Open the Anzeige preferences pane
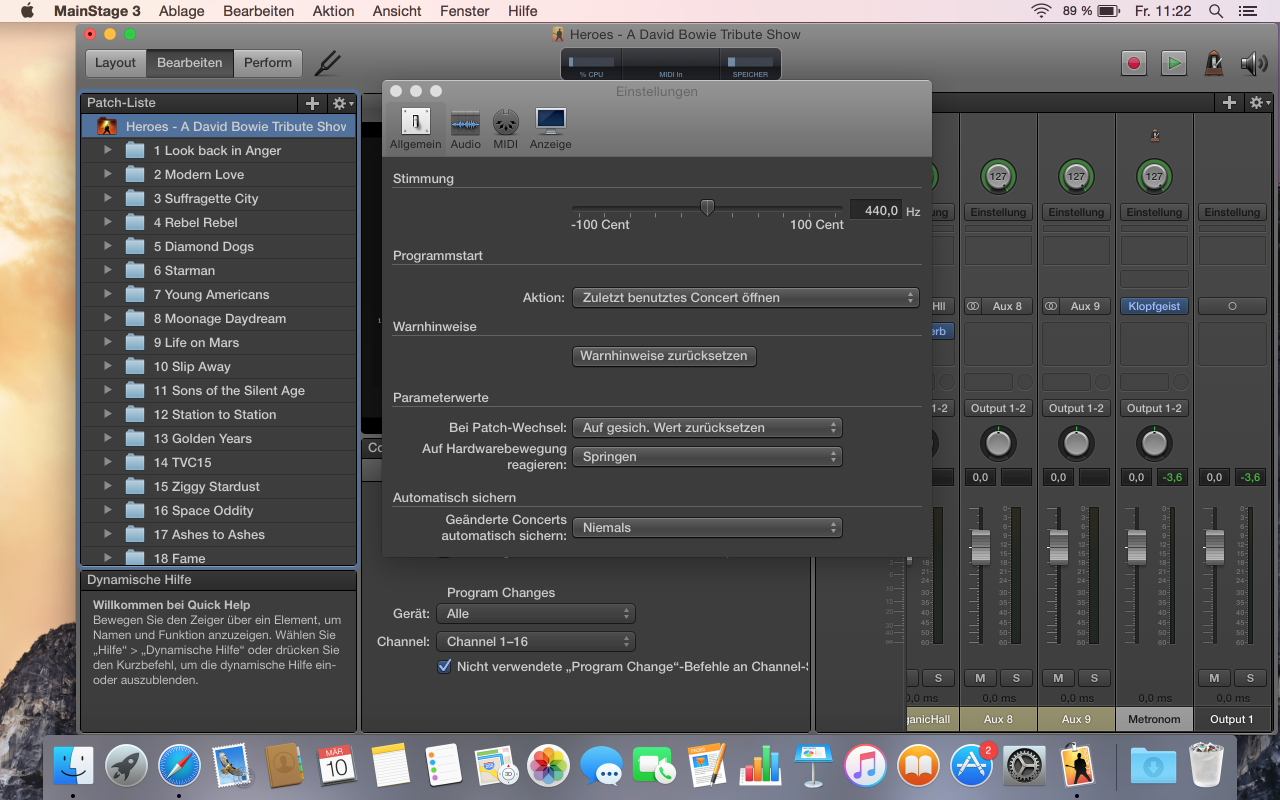The image size is (1280, 800). [551, 129]
